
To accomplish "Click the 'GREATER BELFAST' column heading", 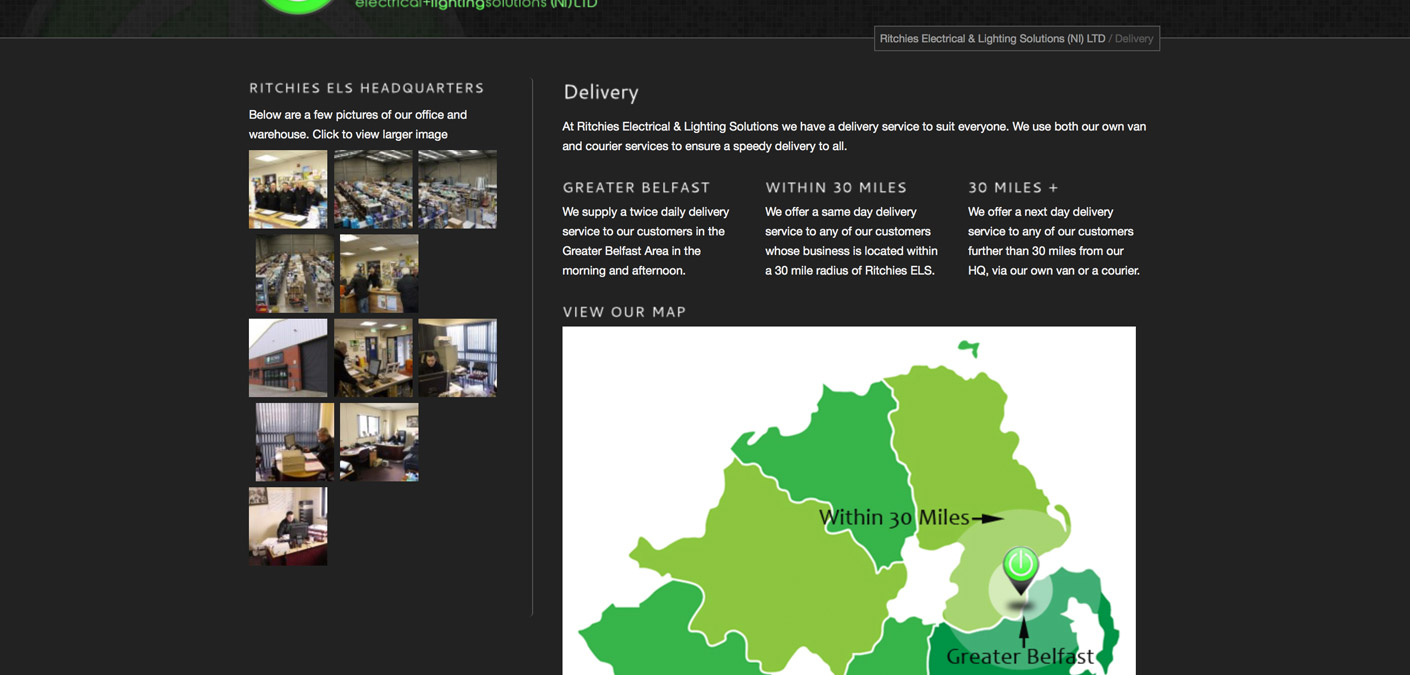I will pyautogui.click(x=636, y=187).
